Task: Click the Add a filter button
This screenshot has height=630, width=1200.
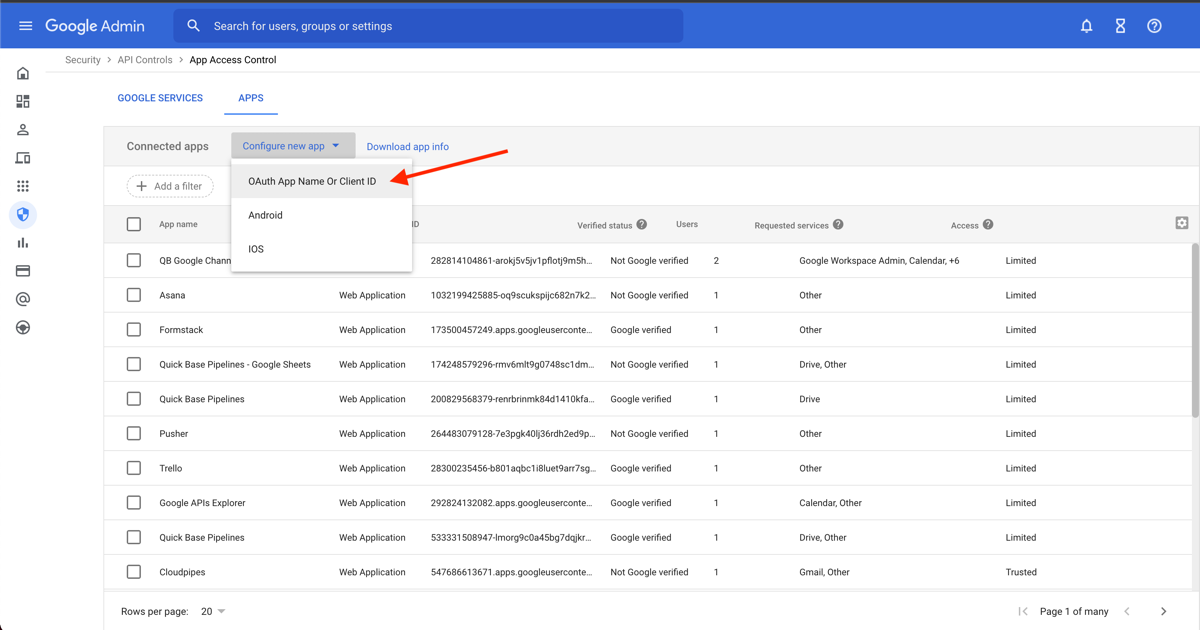Action: pyautogui.click(x=170, y=186)
